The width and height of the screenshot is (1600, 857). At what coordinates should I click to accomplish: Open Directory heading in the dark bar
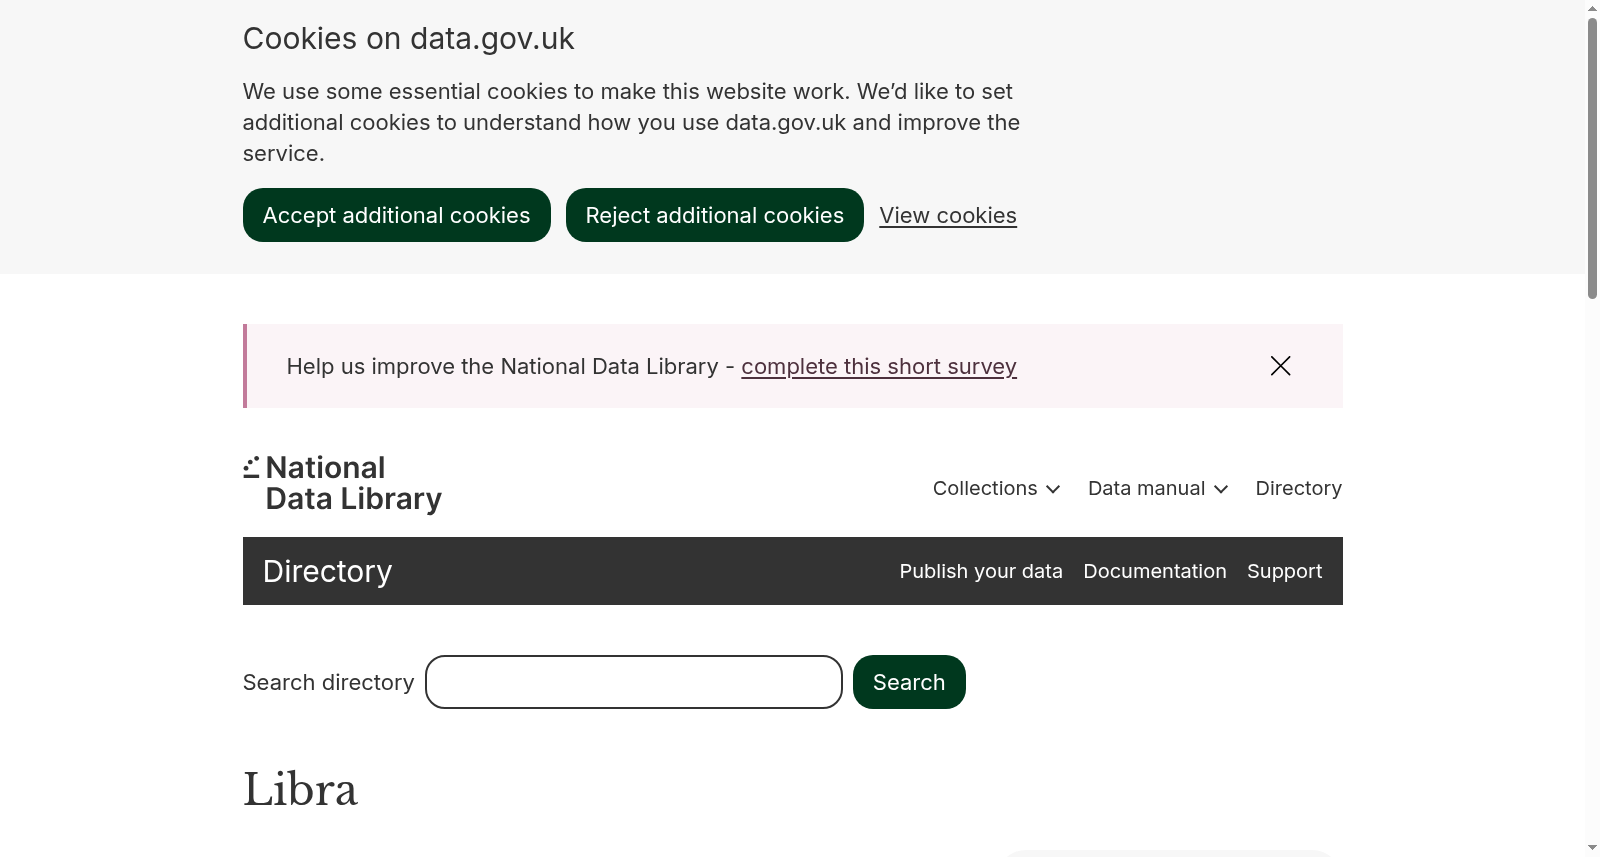tap(327, 571)
